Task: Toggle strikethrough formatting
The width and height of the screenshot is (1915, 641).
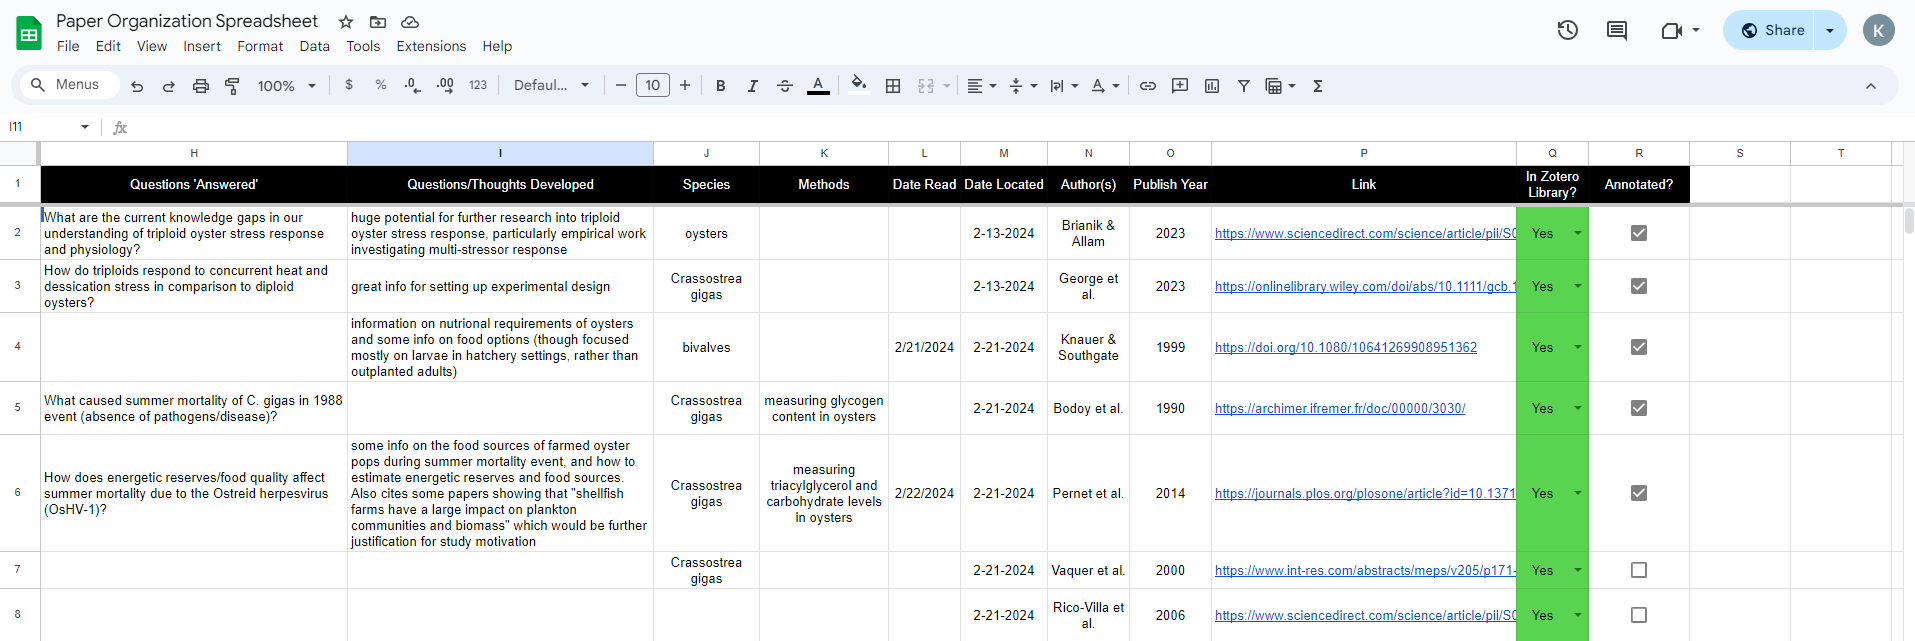Action: (x=785, y=86)
